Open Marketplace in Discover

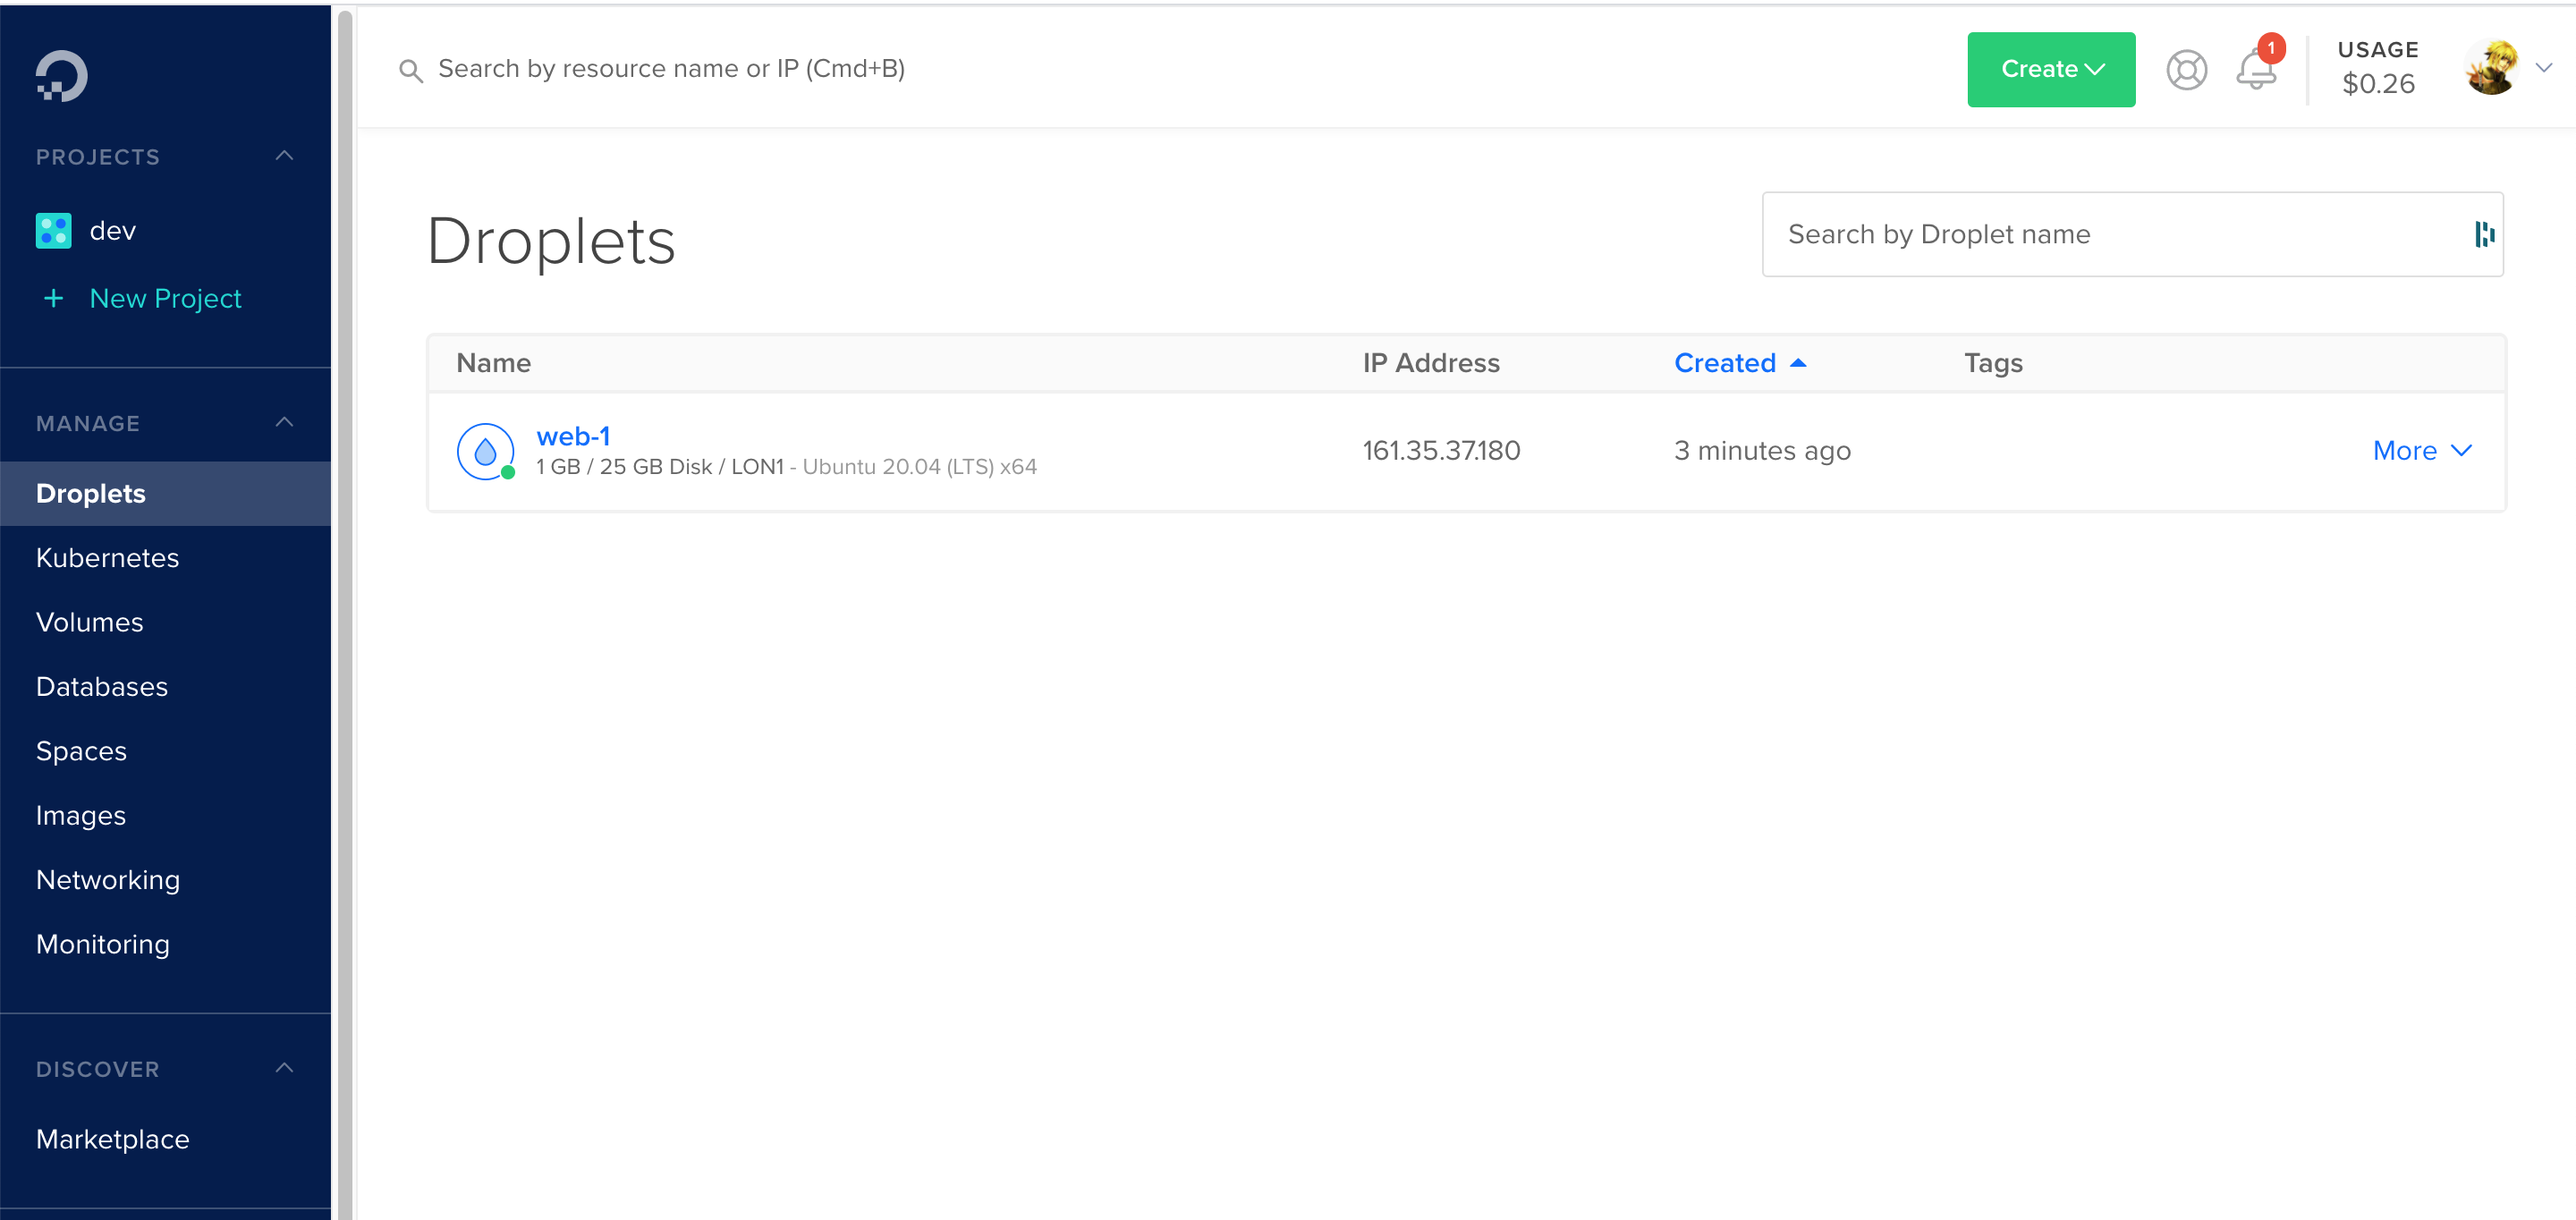pos(113,1140)
